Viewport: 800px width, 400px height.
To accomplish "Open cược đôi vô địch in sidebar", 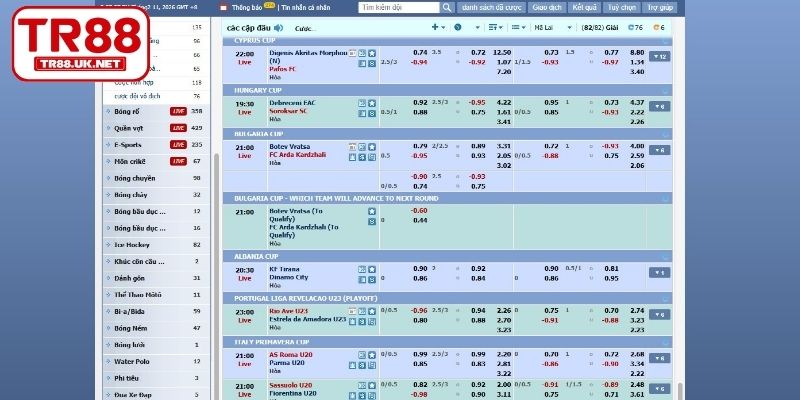I will click(x=156, y=96).
